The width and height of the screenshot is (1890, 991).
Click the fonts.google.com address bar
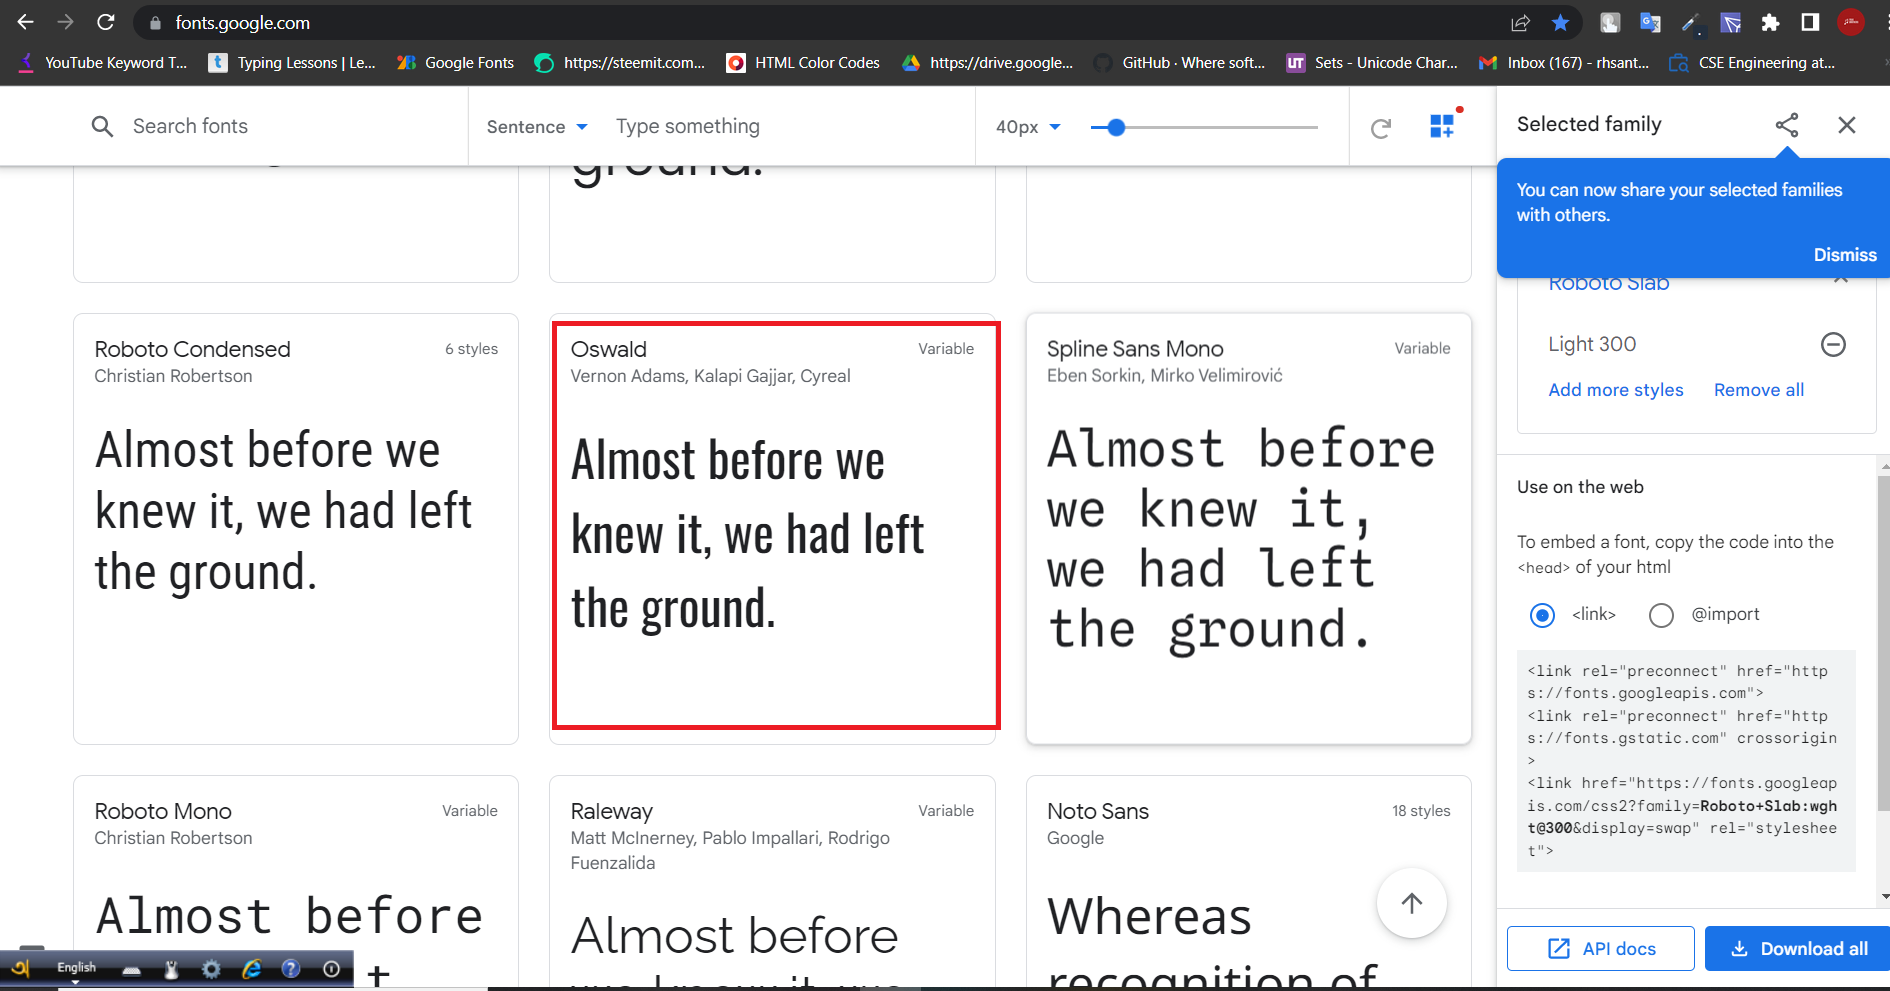point(820,22)
